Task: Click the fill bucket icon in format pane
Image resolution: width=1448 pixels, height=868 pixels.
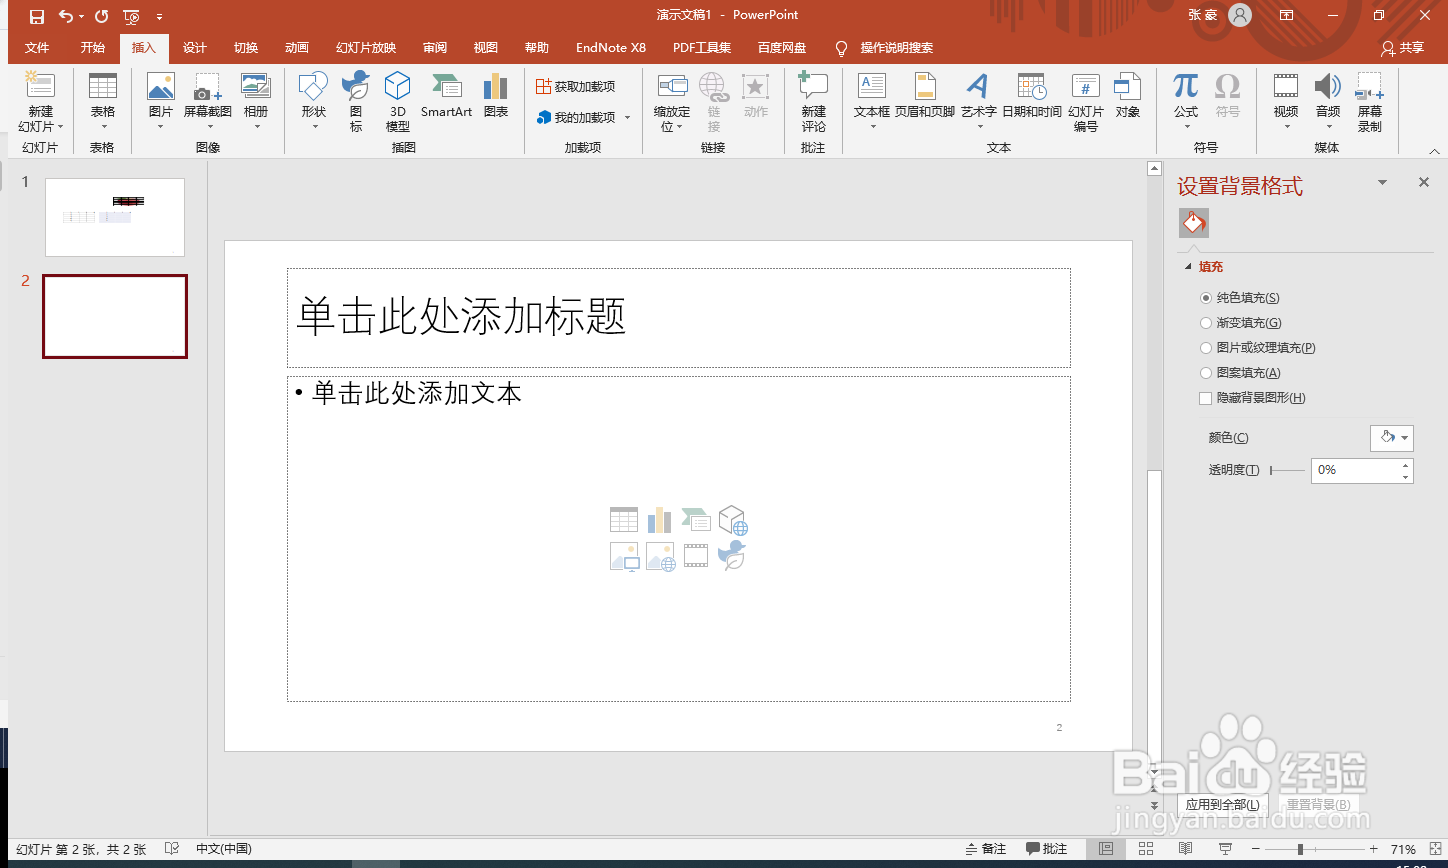Action: click(1194, 223)
